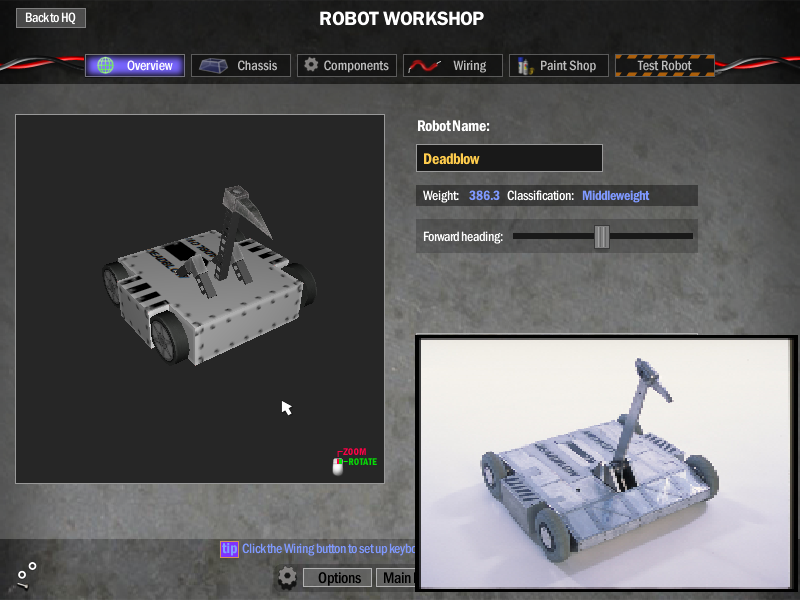
Task: Click the gear icon on Components tab
Action: coord(311,65)
